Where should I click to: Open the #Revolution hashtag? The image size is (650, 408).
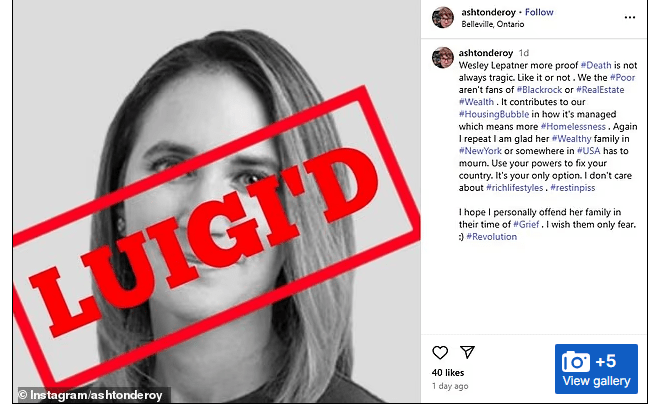click(x=492, y=237)
